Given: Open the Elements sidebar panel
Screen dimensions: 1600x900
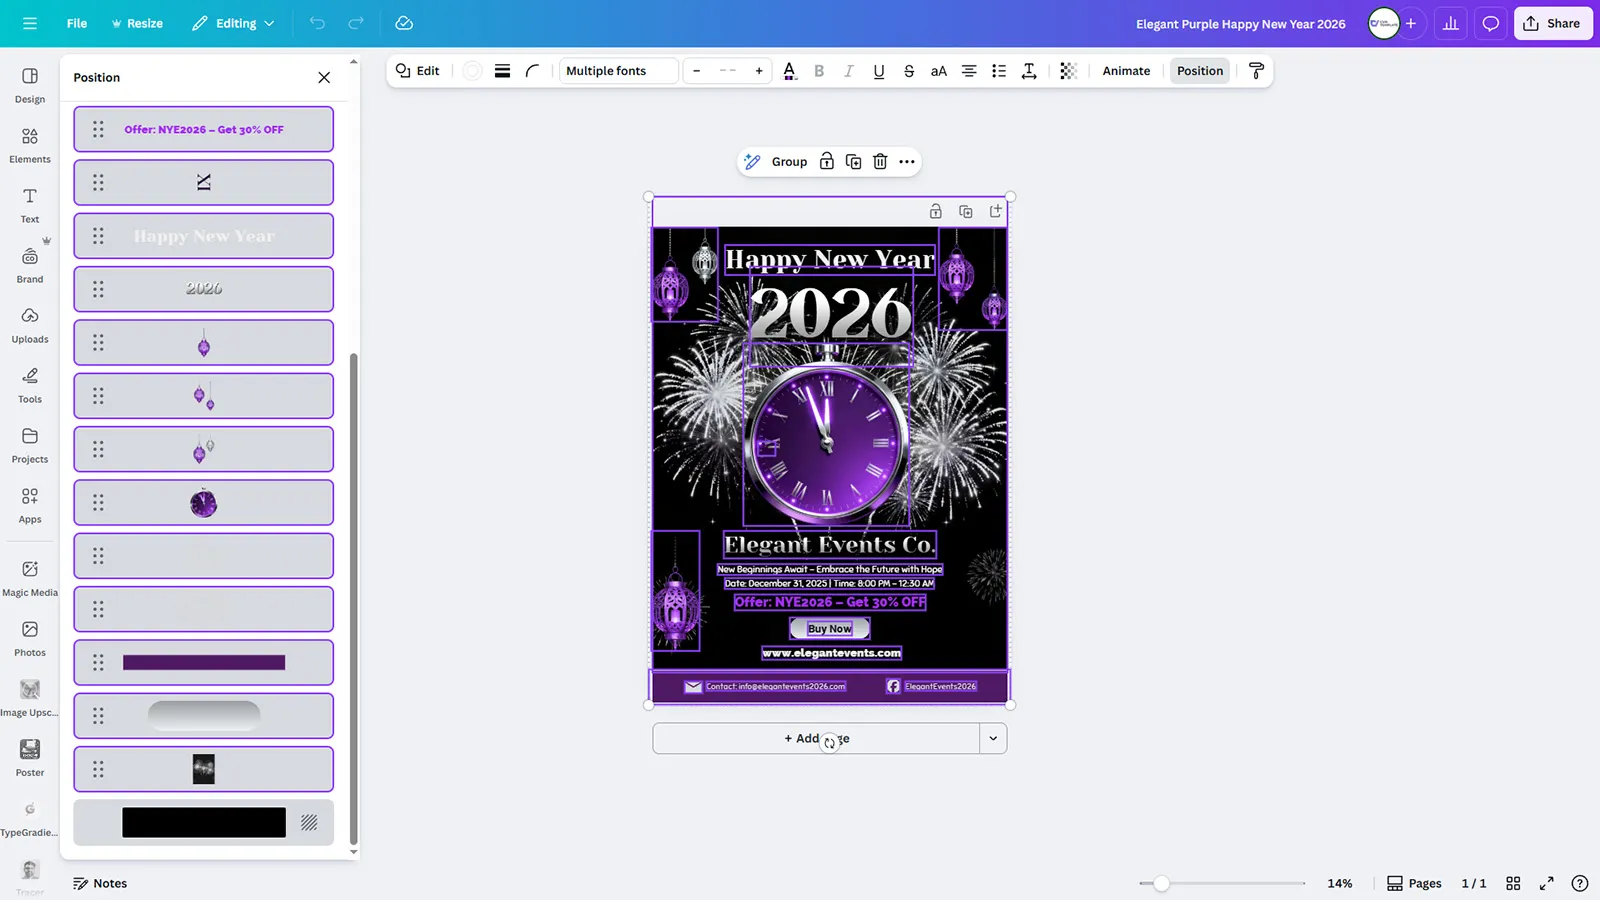Looking at the screenshot, I should click(30, 145).
